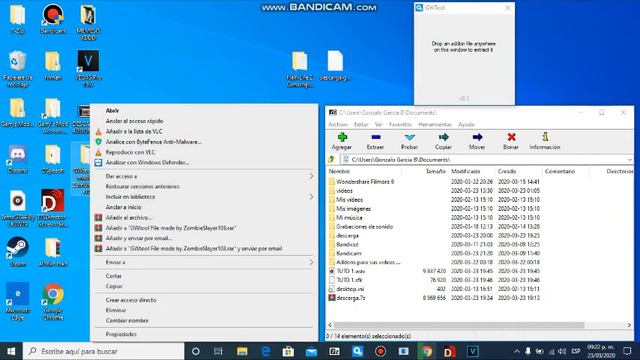Open Task View on the taskbar
The width and height of the screenshot is (640, 360).
click(218, 351)
